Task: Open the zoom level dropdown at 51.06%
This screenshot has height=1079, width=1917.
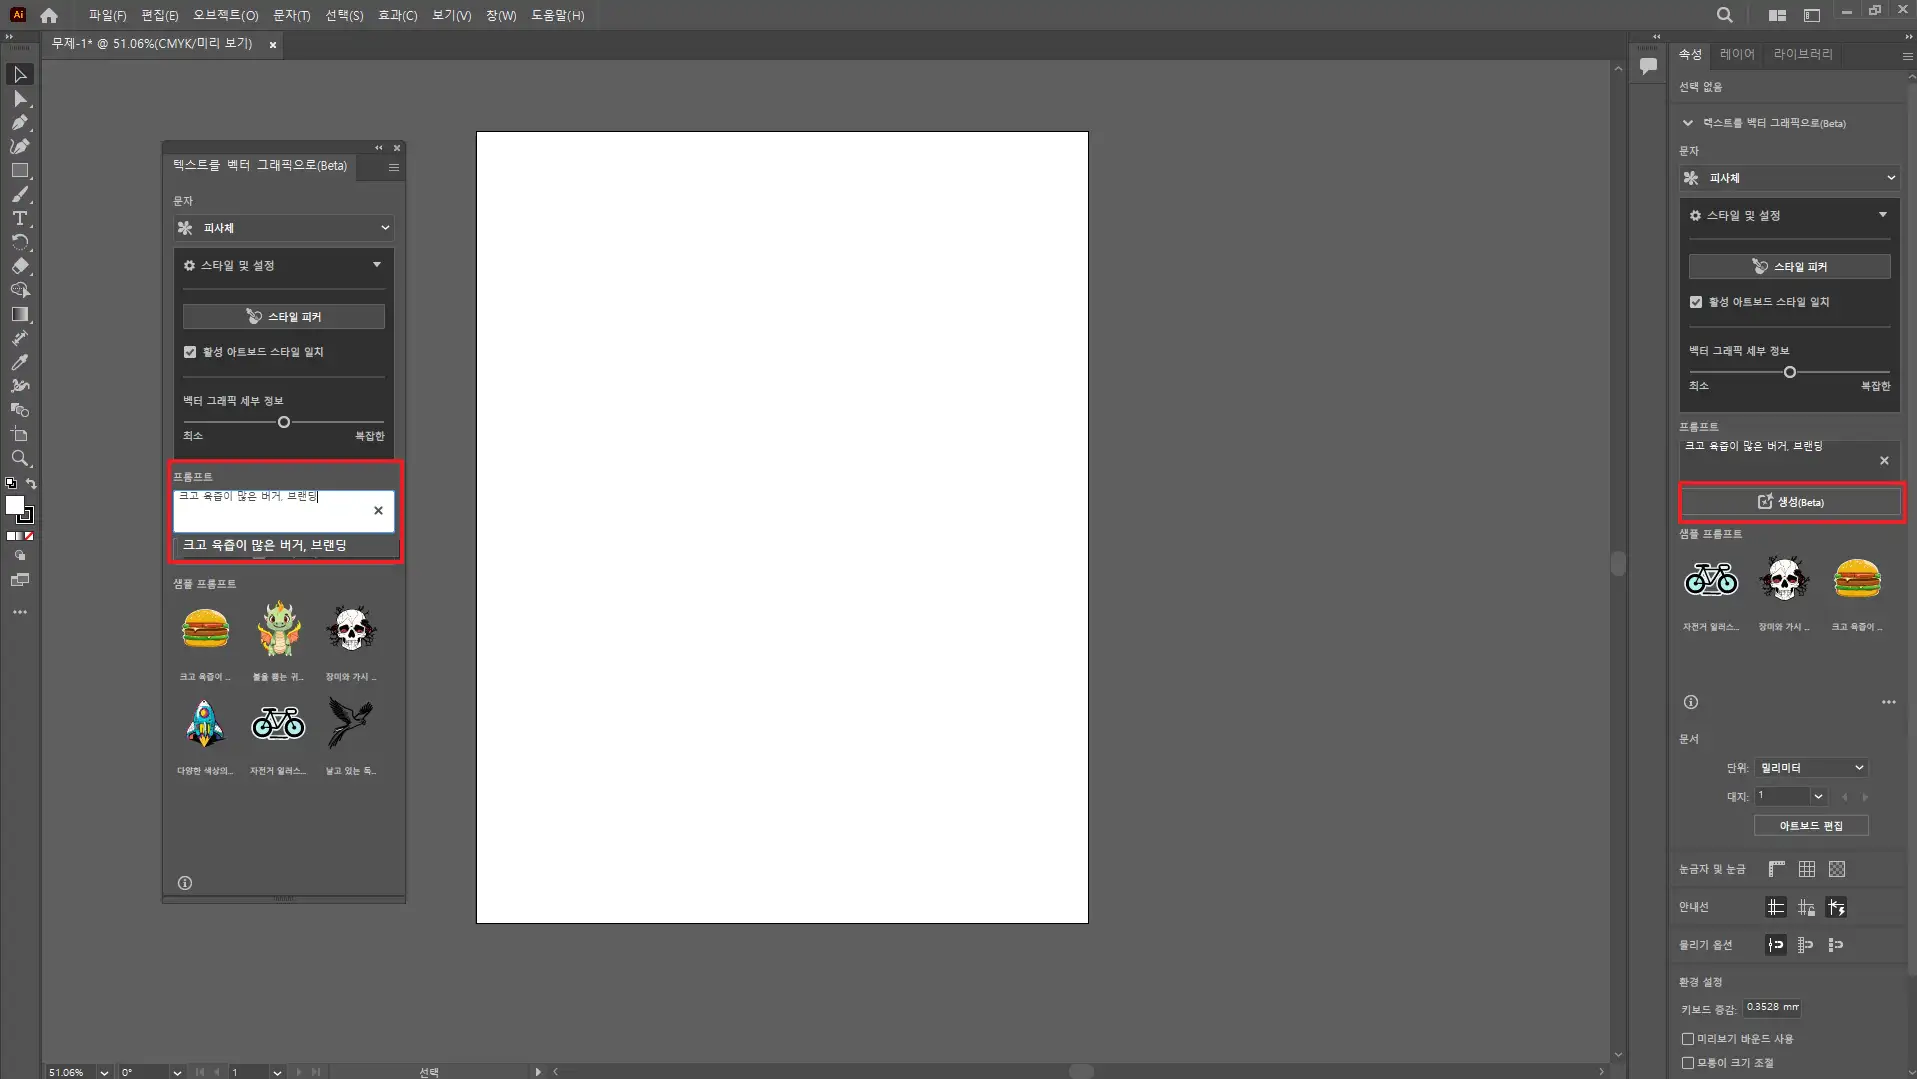Action: [x=104, y=1072]
